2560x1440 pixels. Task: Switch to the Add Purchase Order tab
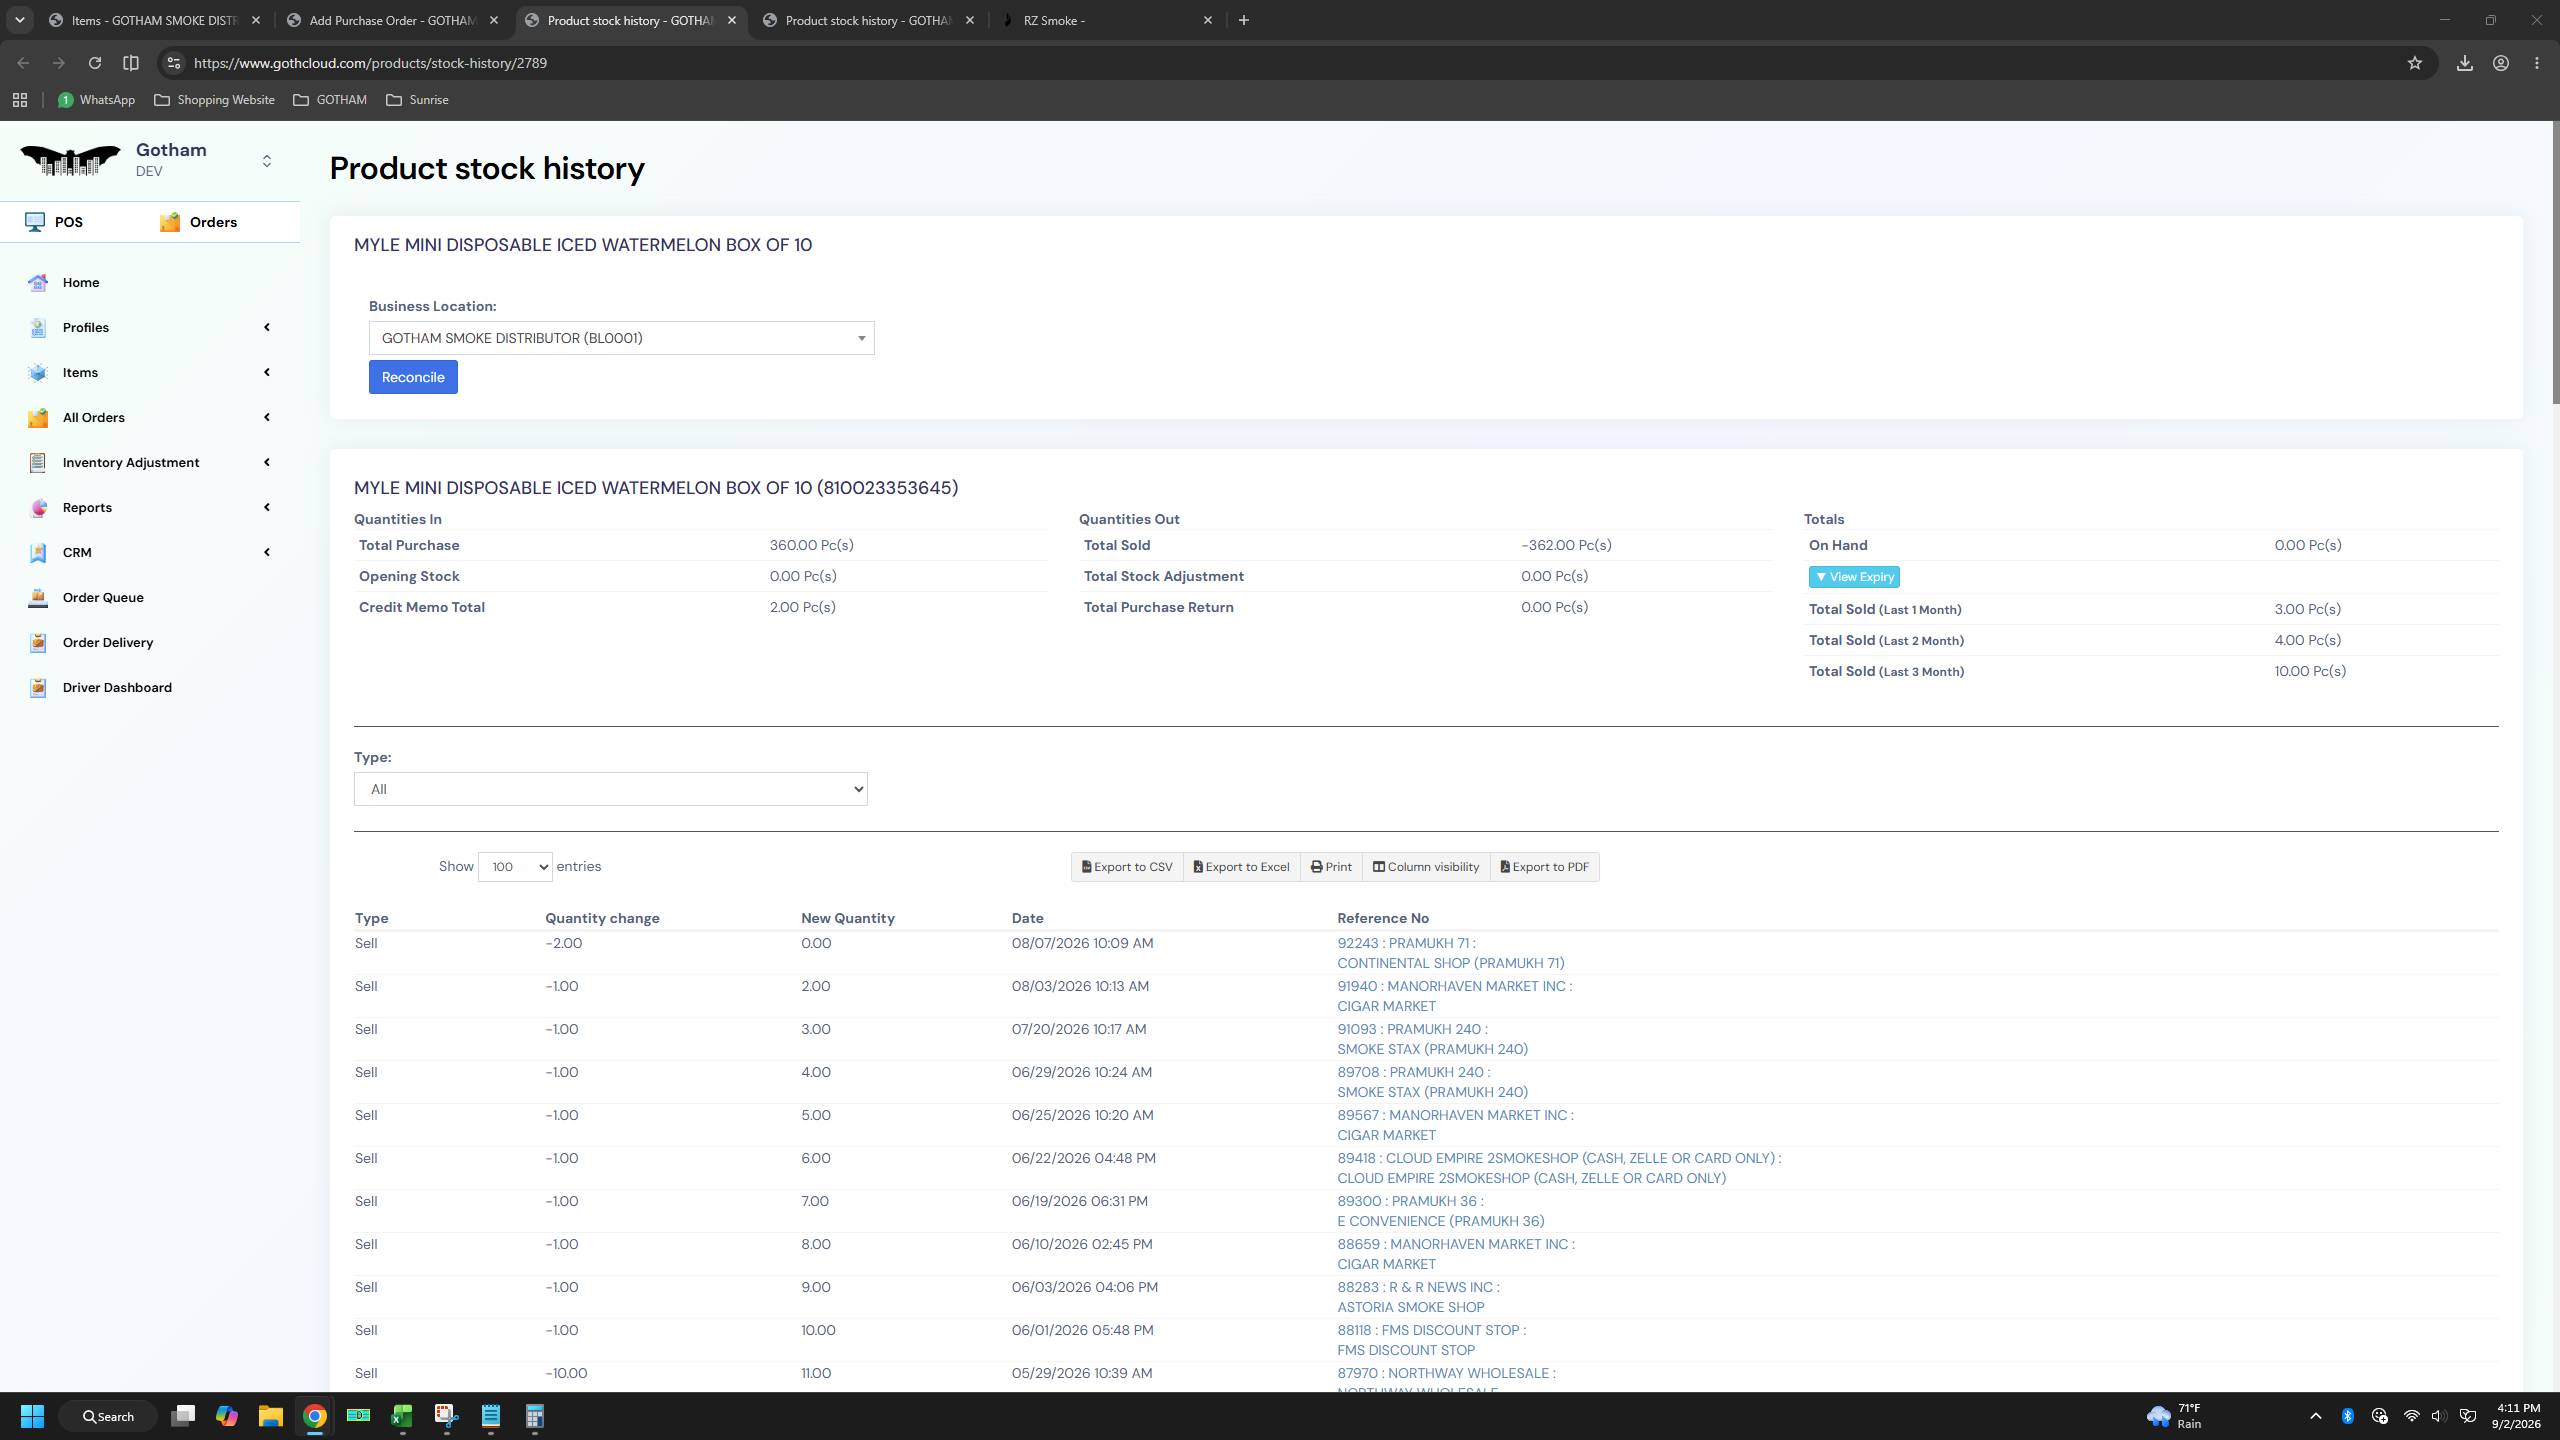(x=392, y=20)
